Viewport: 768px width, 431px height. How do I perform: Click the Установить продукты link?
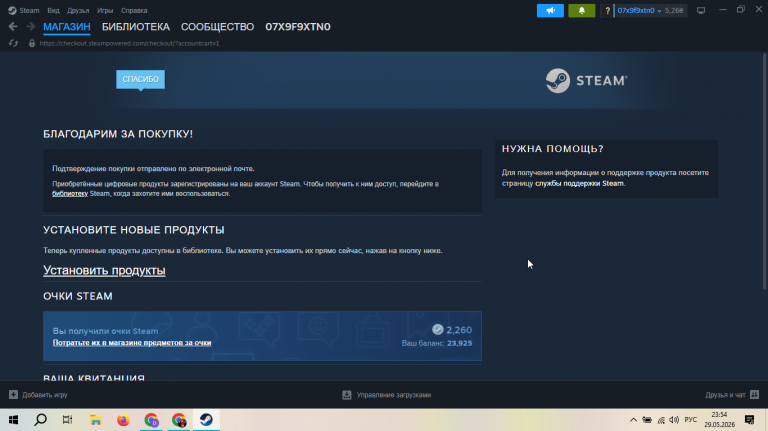[x=104, y=270]
